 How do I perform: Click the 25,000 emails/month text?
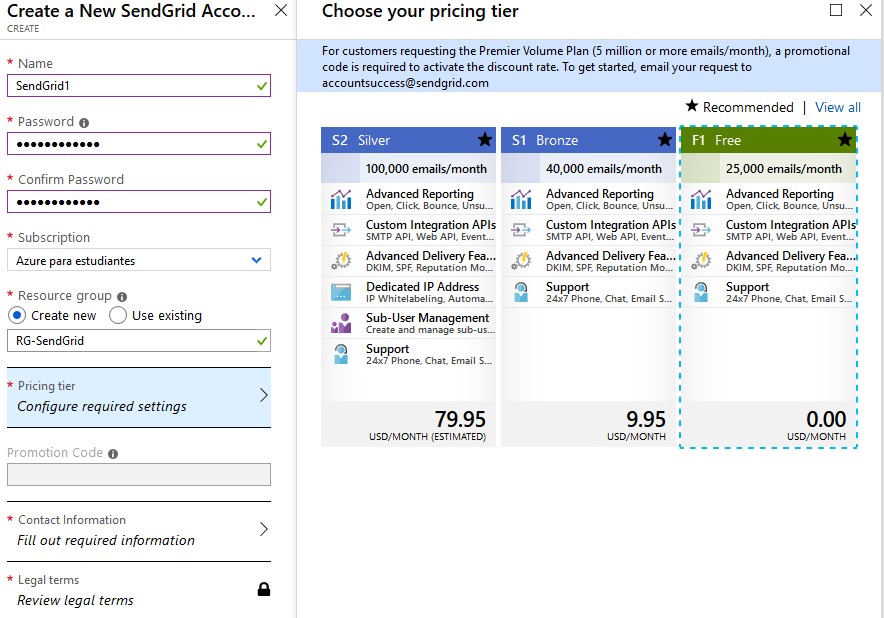click(784, 169)
